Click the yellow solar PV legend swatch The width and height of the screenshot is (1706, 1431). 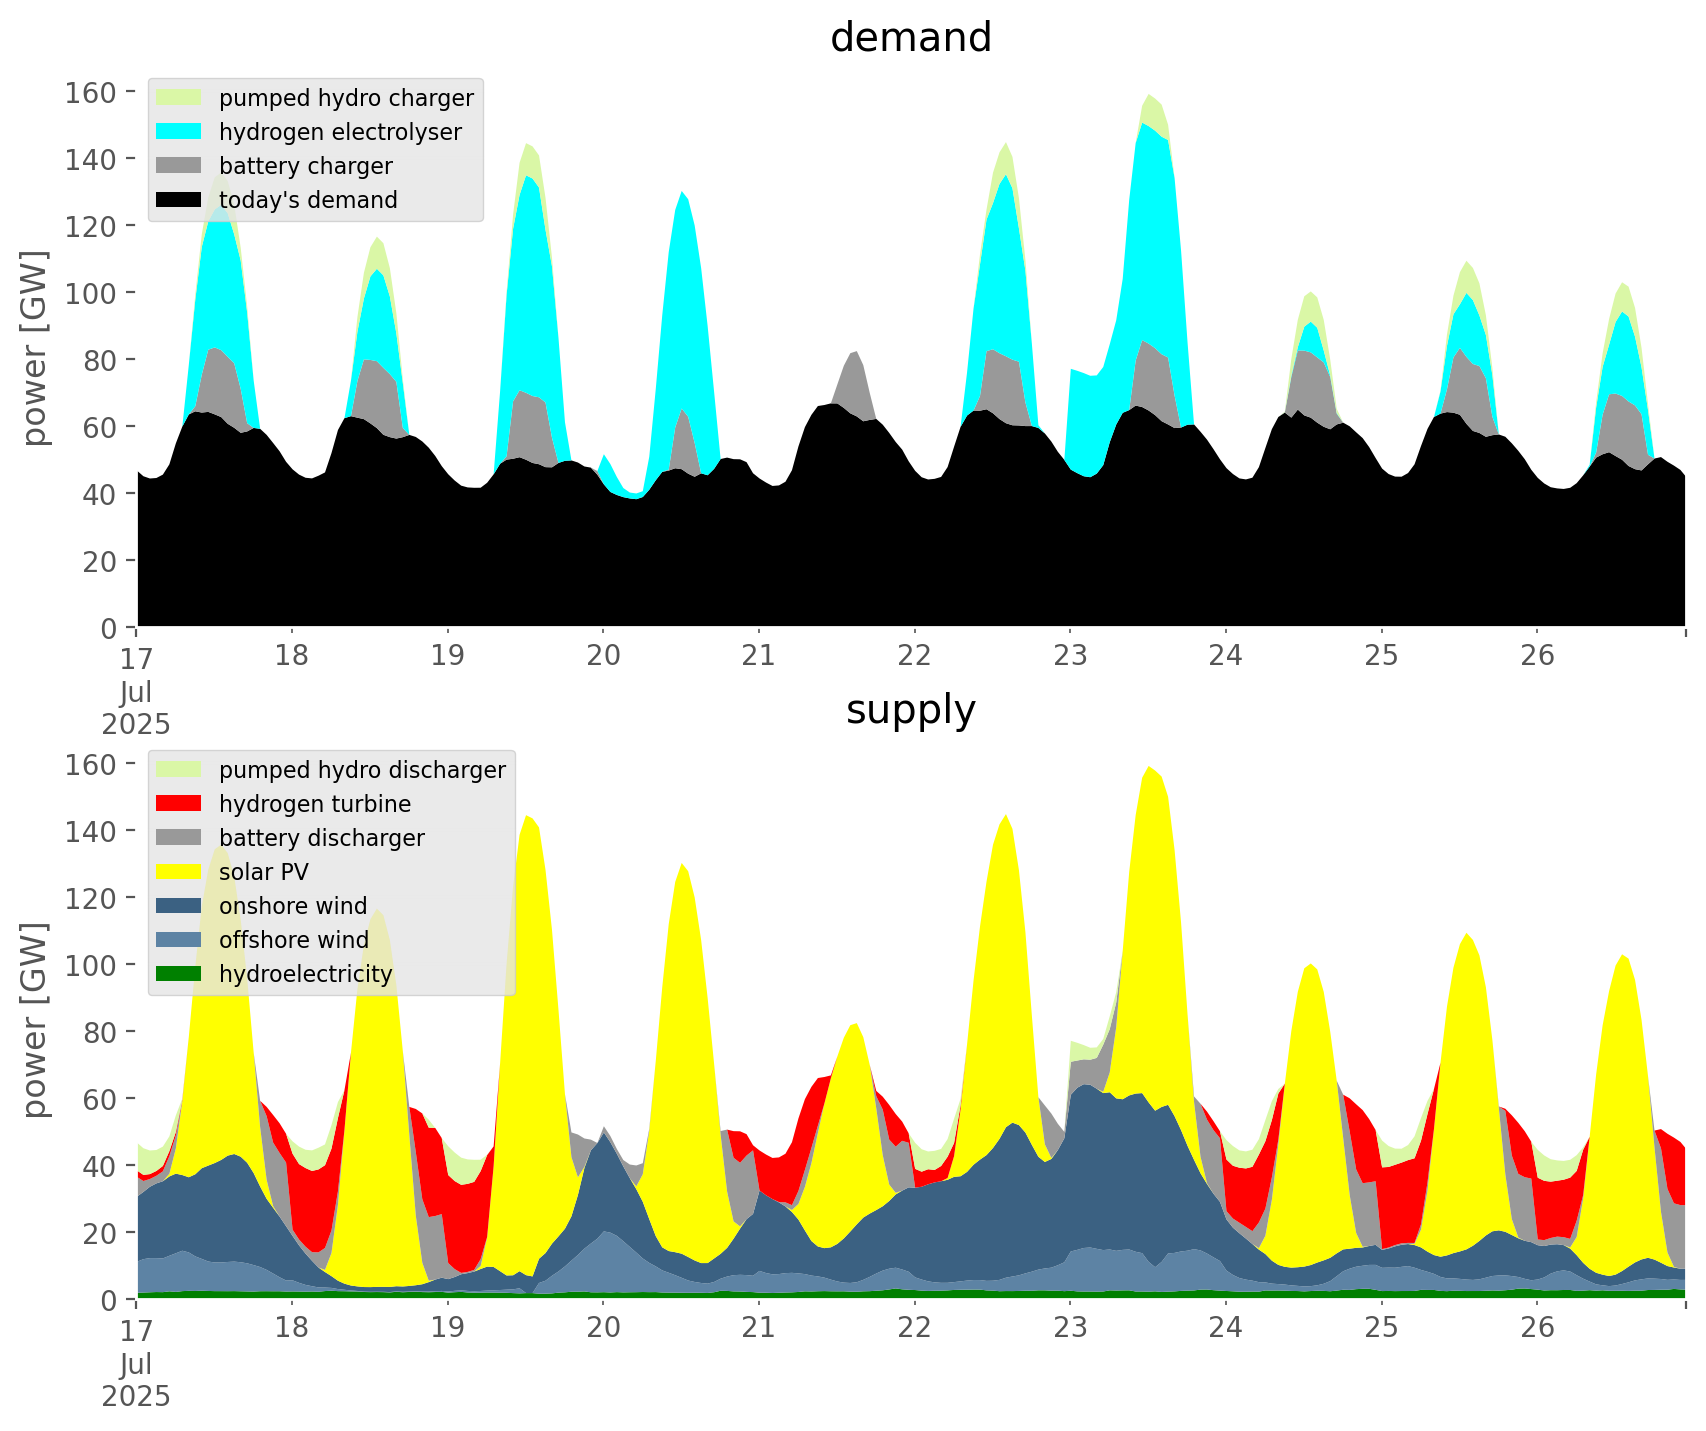tap(179, 872)
